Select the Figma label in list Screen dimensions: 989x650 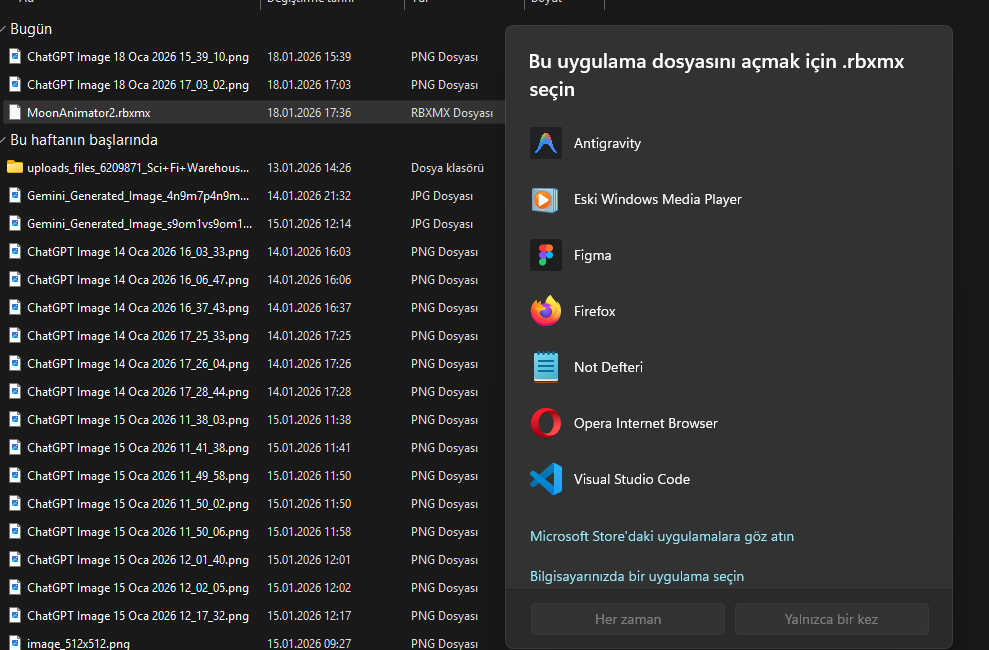pyautogui.click(x=592, y=255)
